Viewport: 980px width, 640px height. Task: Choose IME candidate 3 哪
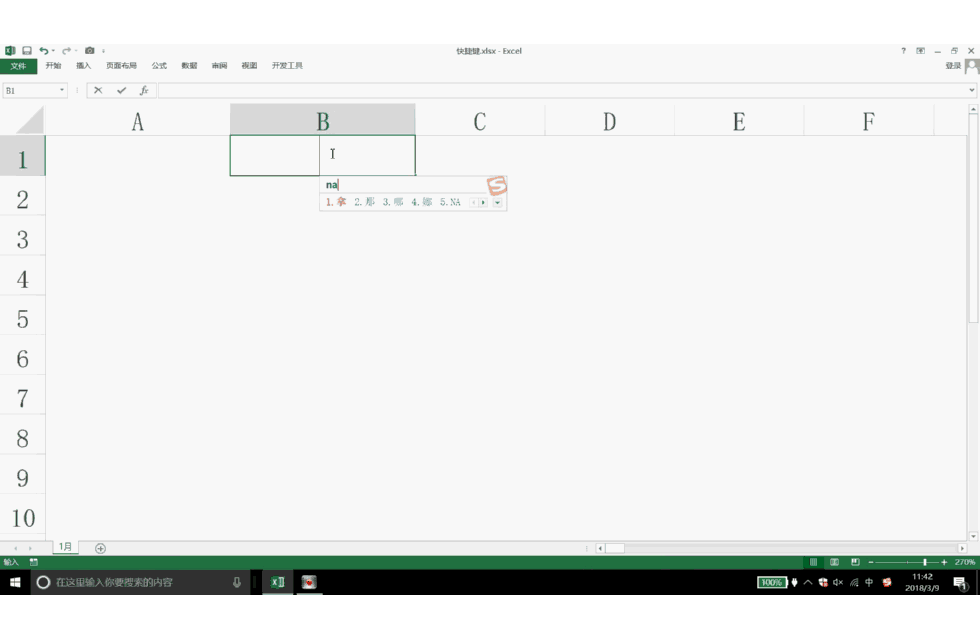coord(393,202)
